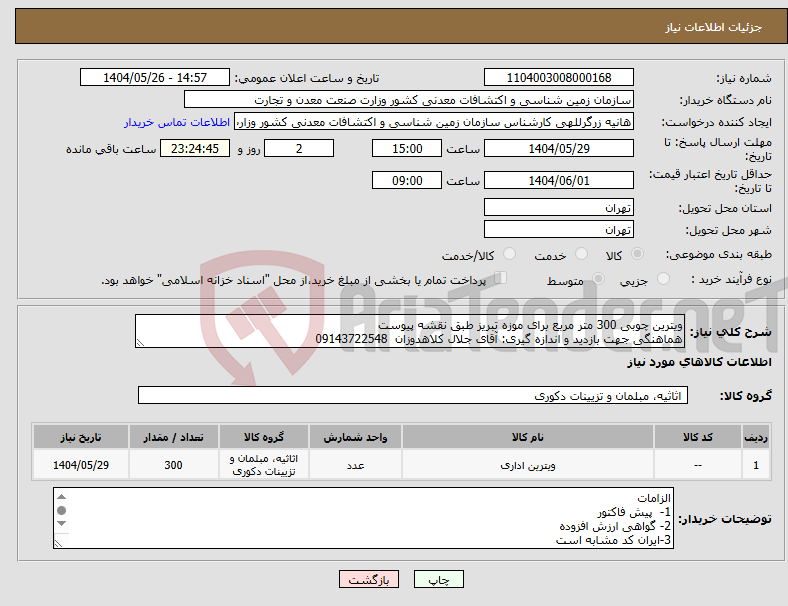
Task: Click the need number field 1104003008000168
Action: [558, 77]
